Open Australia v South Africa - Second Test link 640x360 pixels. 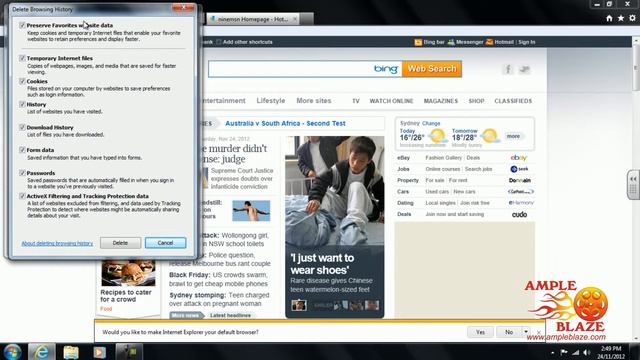[x=285, y=123]
